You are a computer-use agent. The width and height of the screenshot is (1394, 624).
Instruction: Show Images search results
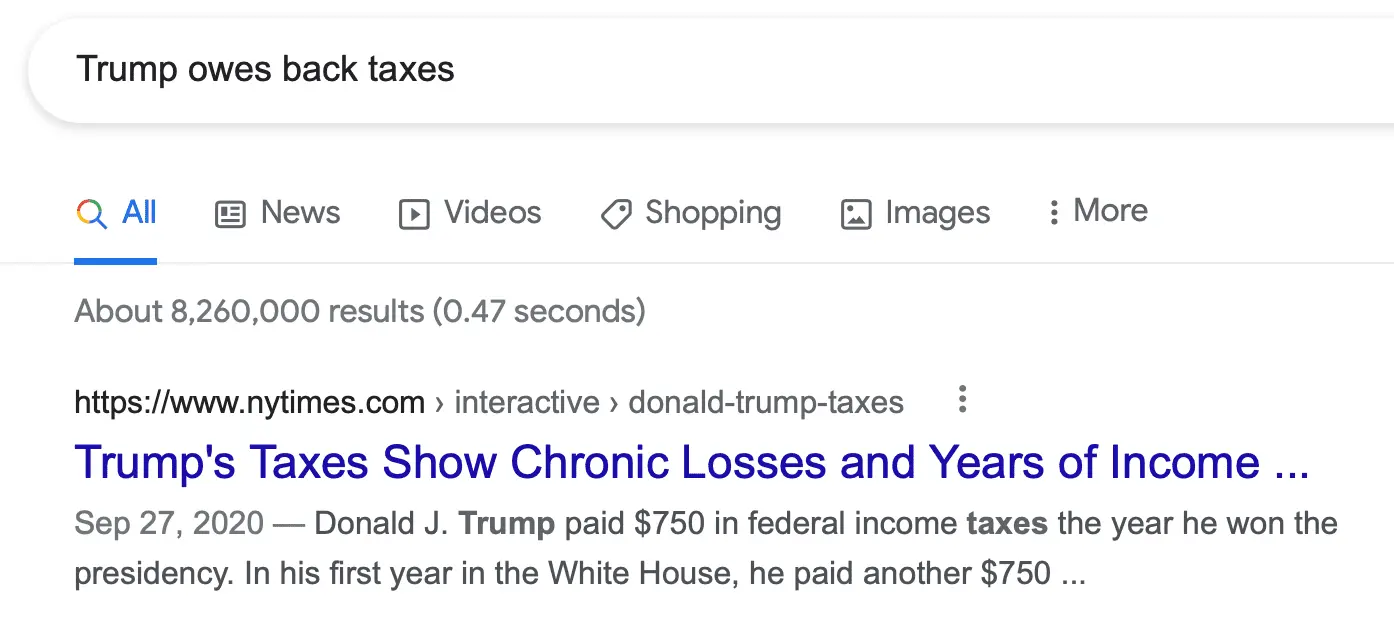[937, 212]
